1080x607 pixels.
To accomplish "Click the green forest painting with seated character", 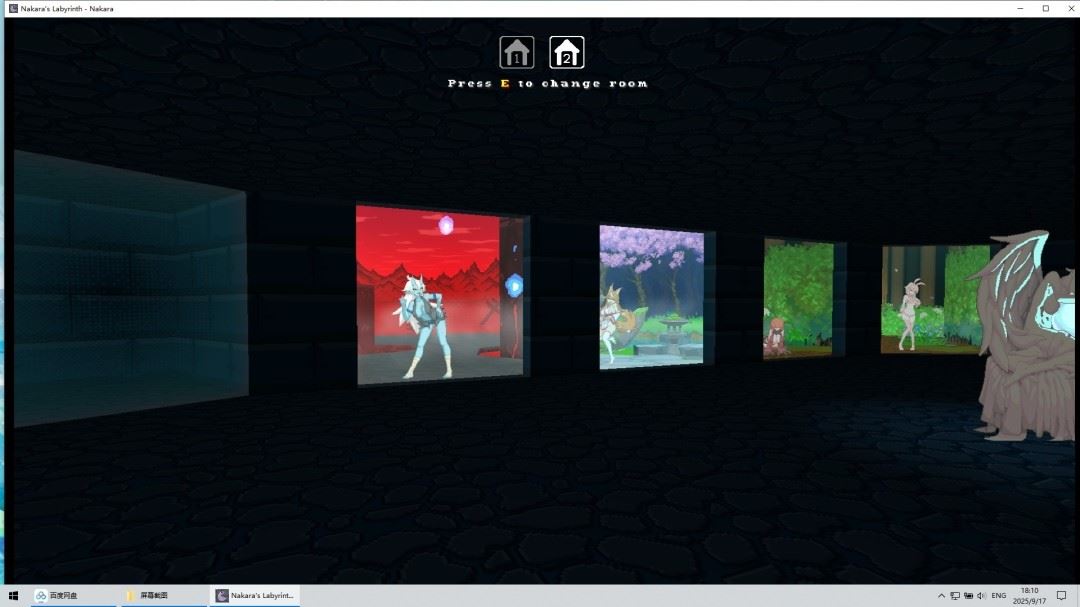I will coord(798,298).
